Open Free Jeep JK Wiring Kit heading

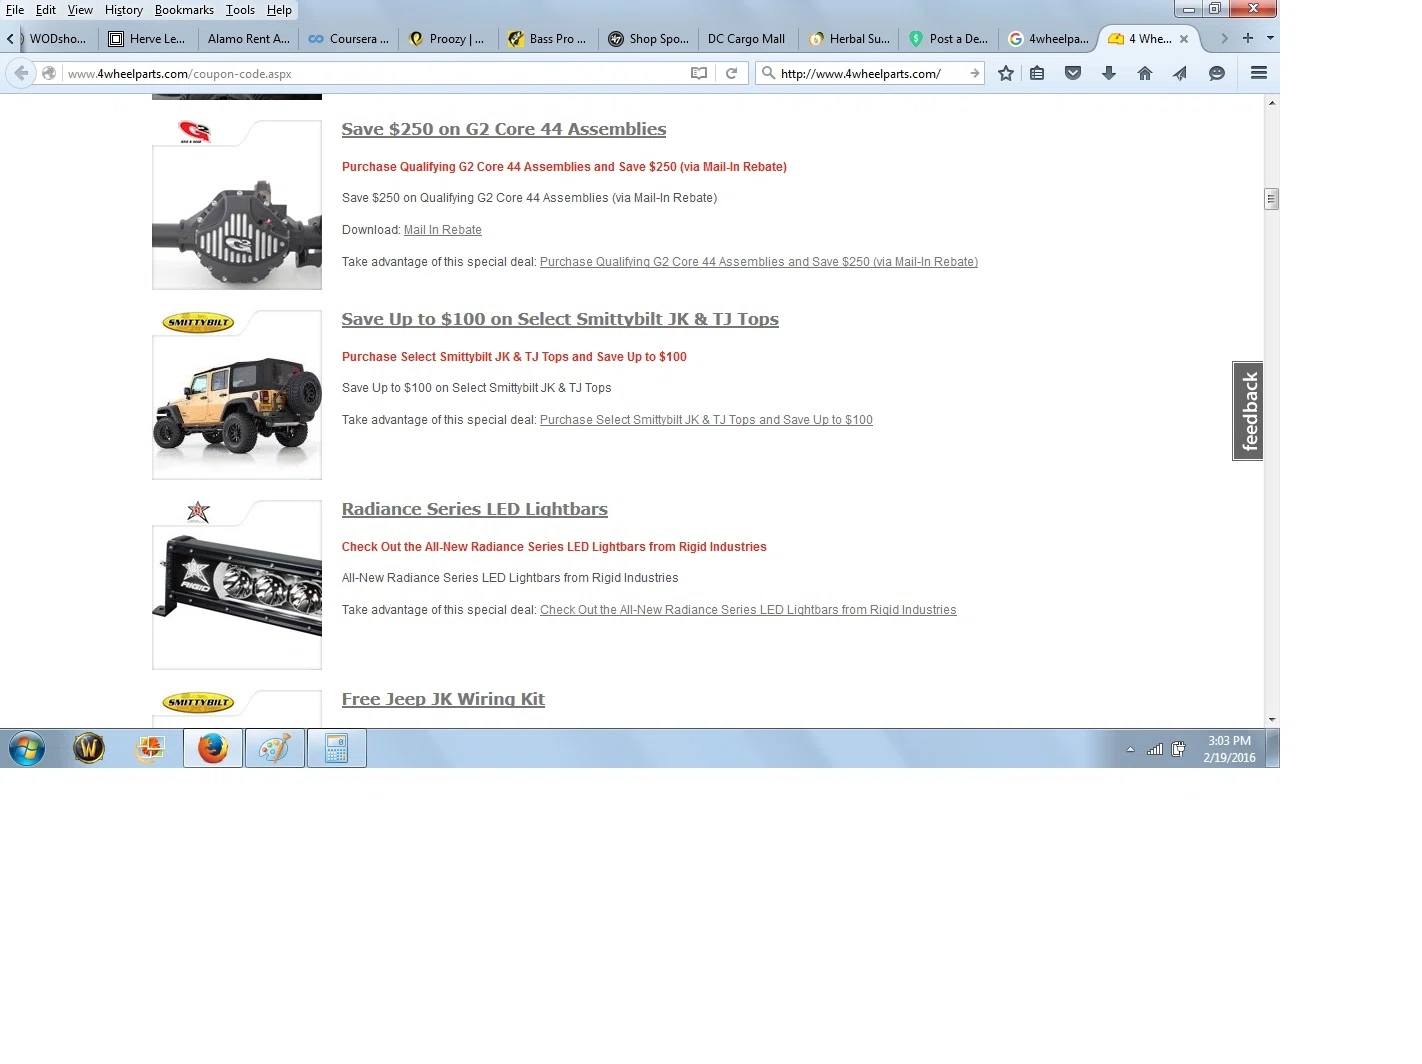(443, 699)
